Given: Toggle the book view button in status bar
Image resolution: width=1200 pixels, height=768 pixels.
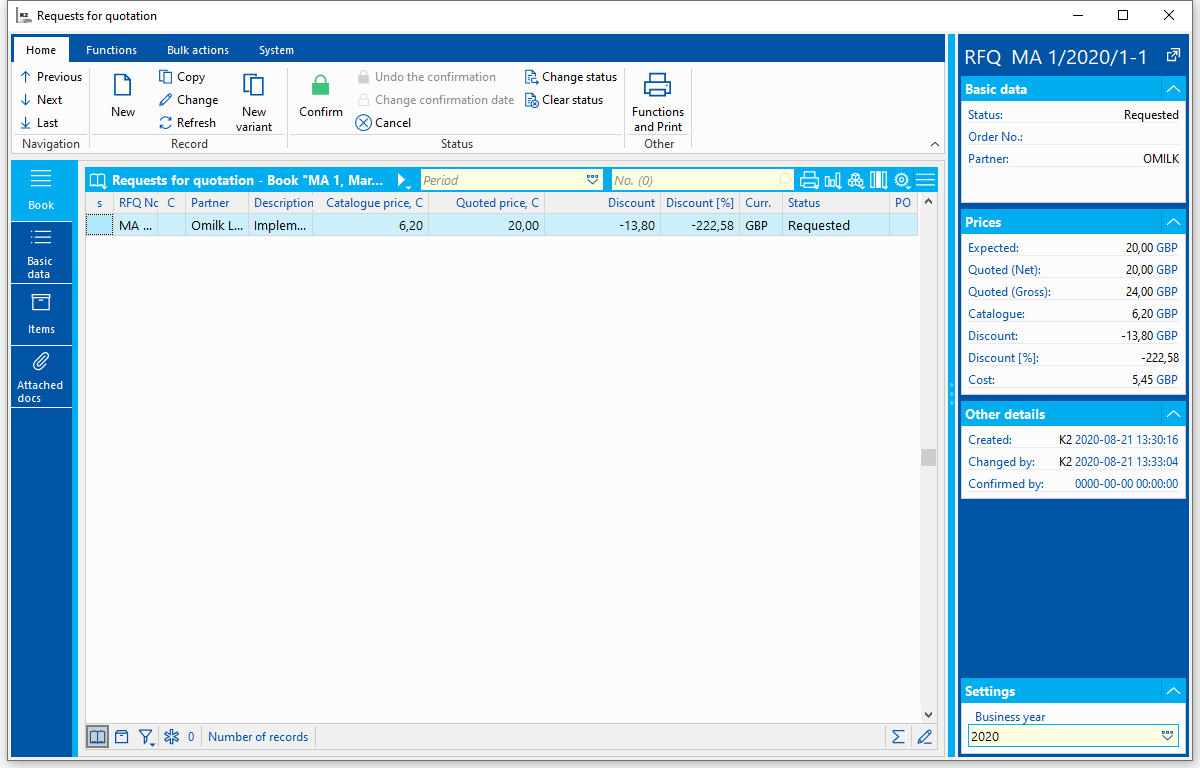Looking at the screenshot, I should tap(97, 737).
